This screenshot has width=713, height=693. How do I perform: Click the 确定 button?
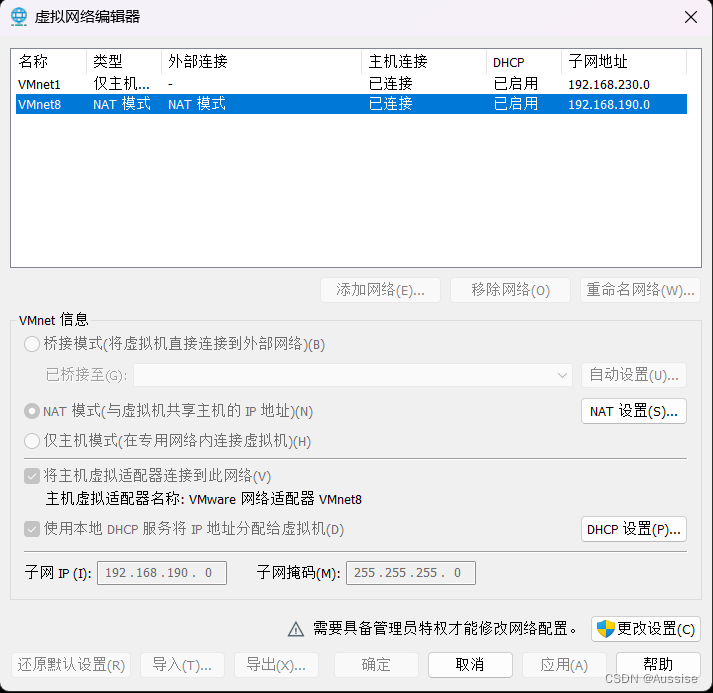(x=376, y=665)
